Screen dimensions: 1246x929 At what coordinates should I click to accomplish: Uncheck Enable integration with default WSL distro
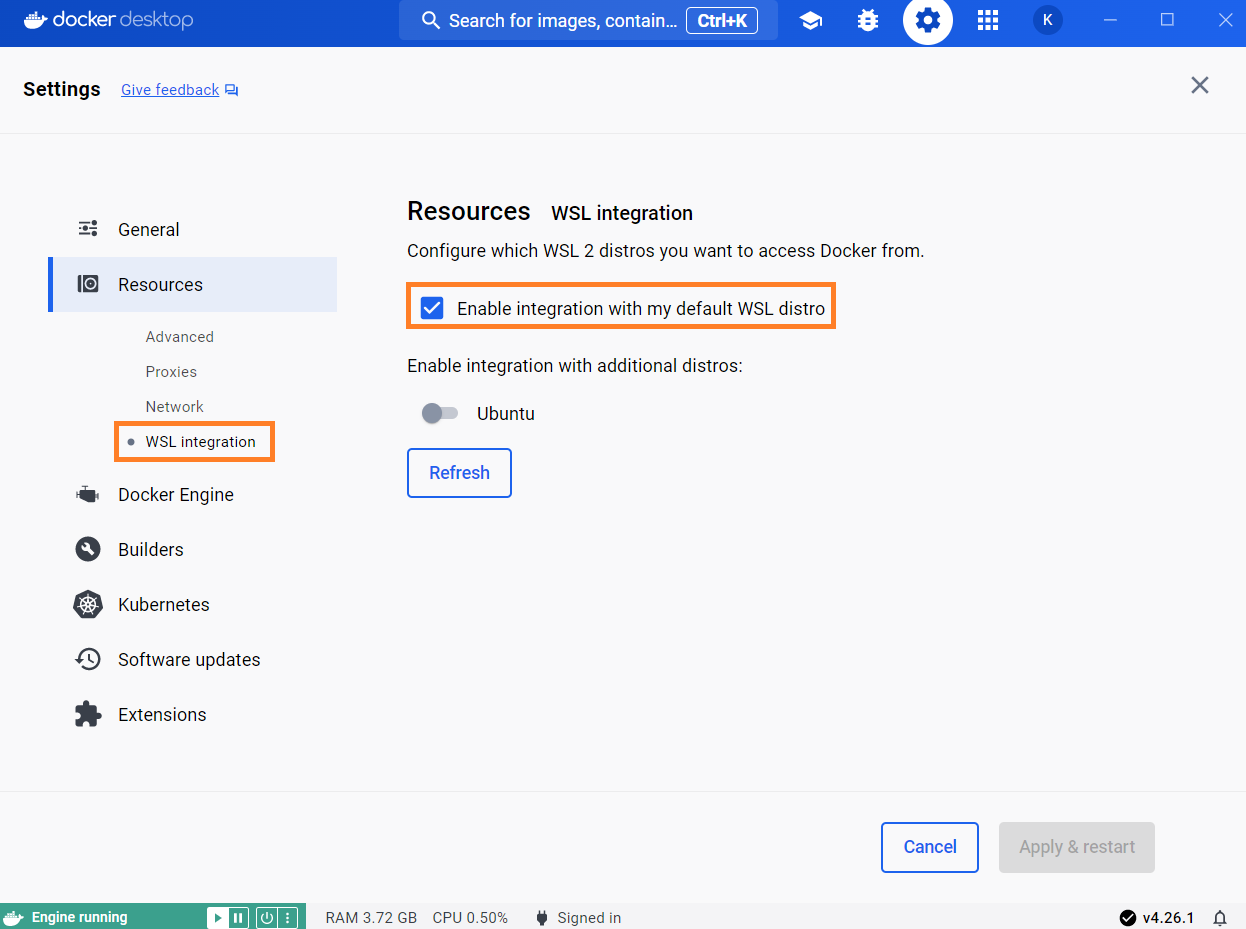tap(432, 308)
